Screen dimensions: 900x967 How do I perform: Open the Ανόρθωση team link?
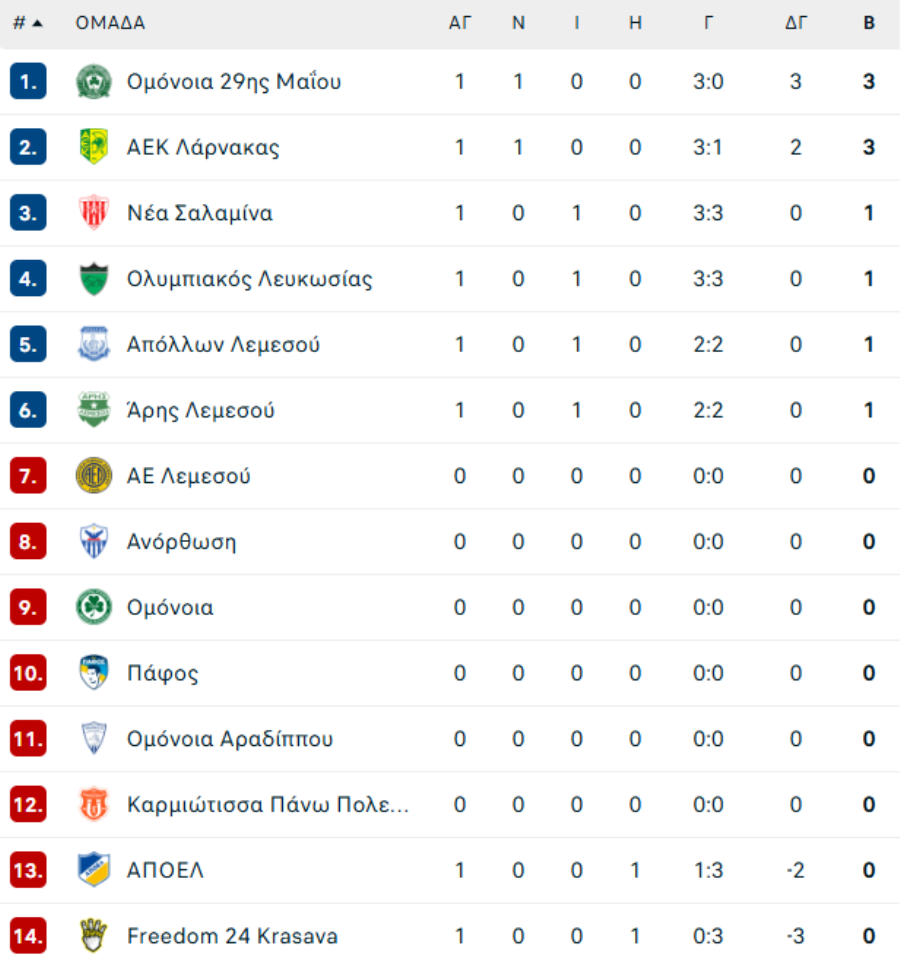[x=181, y=541]
